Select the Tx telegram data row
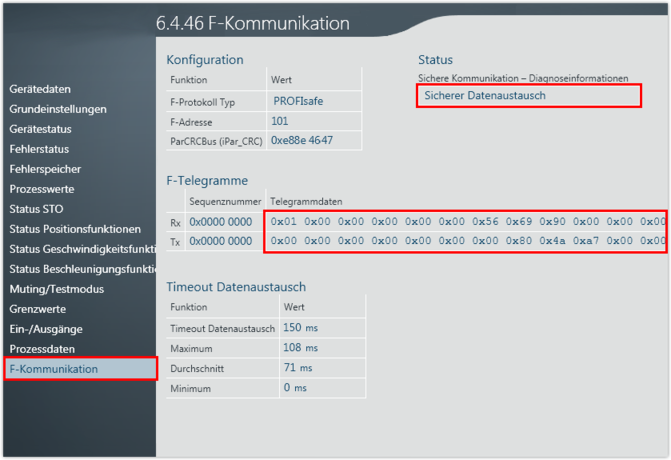 tap(467, 241)
